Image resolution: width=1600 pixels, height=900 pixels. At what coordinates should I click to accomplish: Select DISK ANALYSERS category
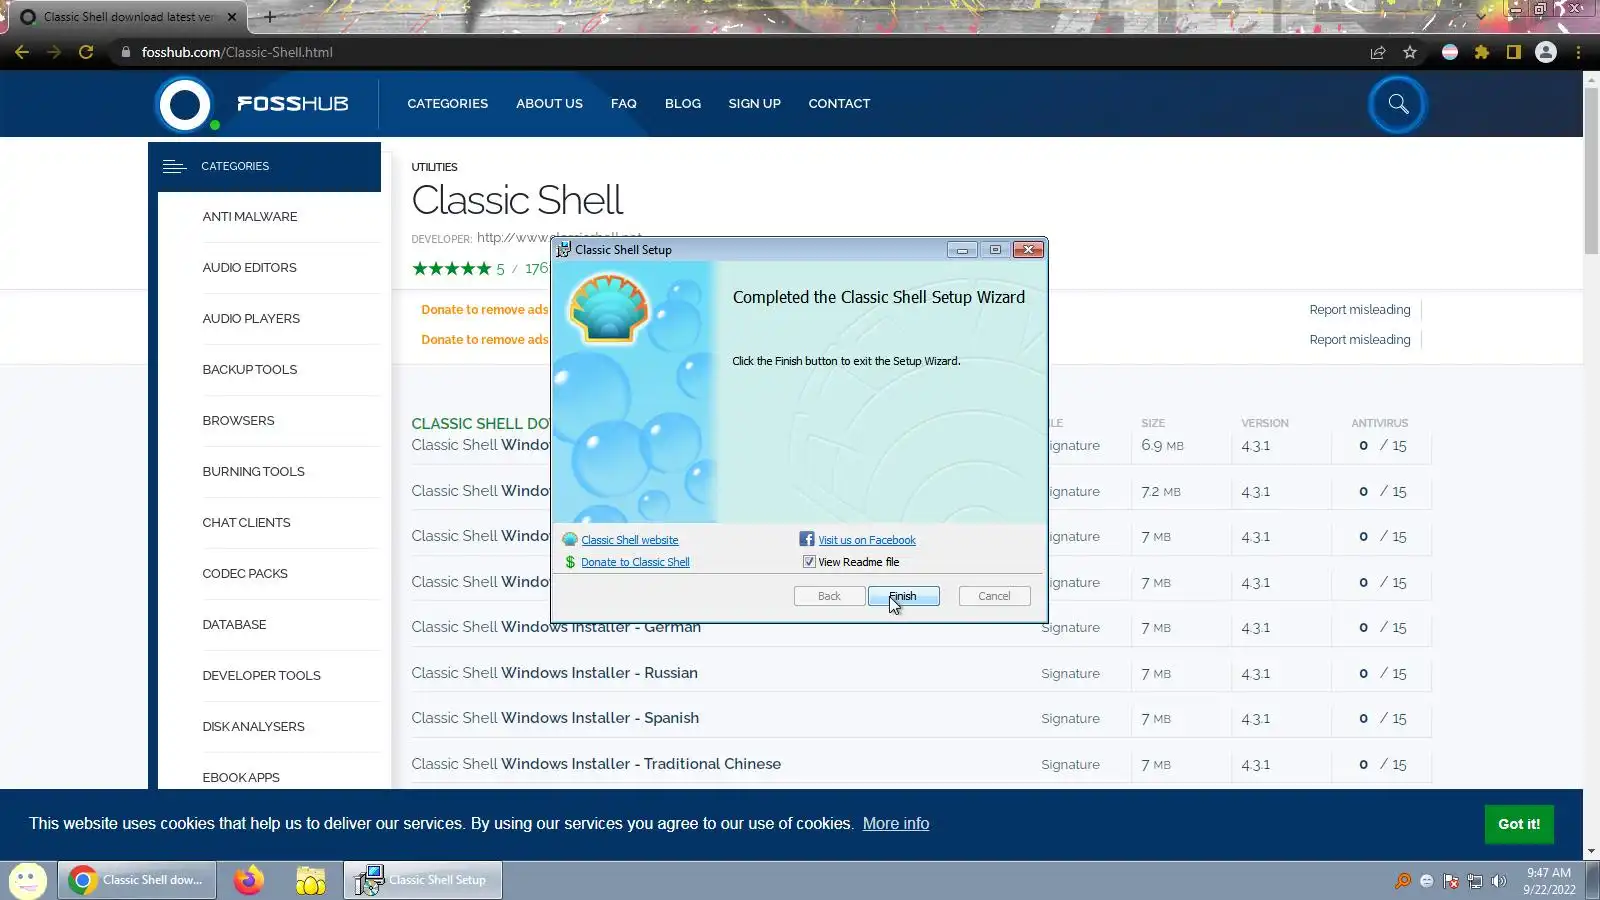point(253,727)
